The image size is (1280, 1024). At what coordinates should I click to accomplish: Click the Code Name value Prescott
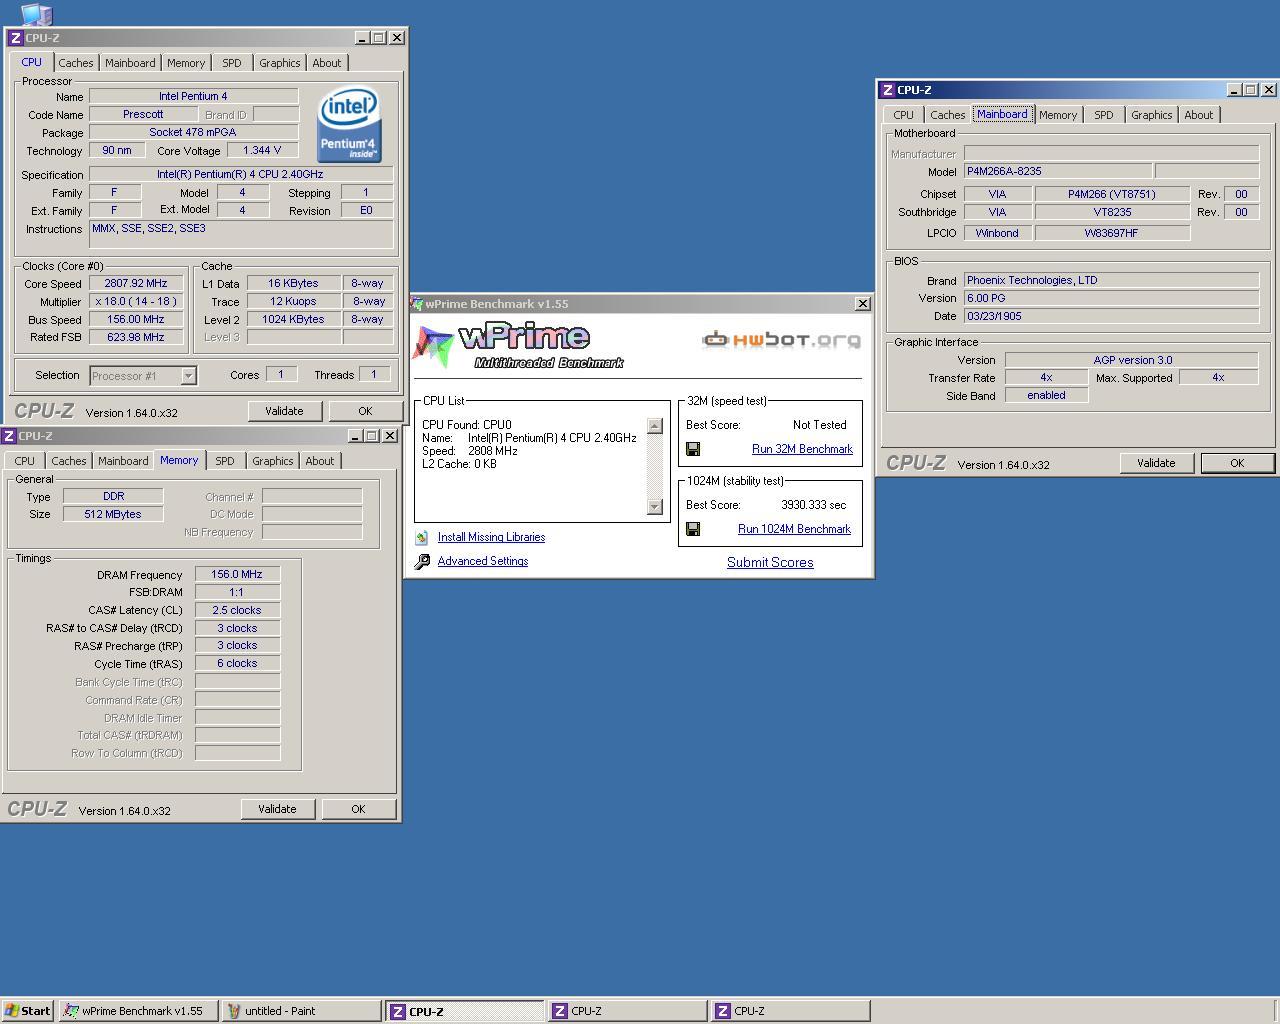[x=143, y=114]
